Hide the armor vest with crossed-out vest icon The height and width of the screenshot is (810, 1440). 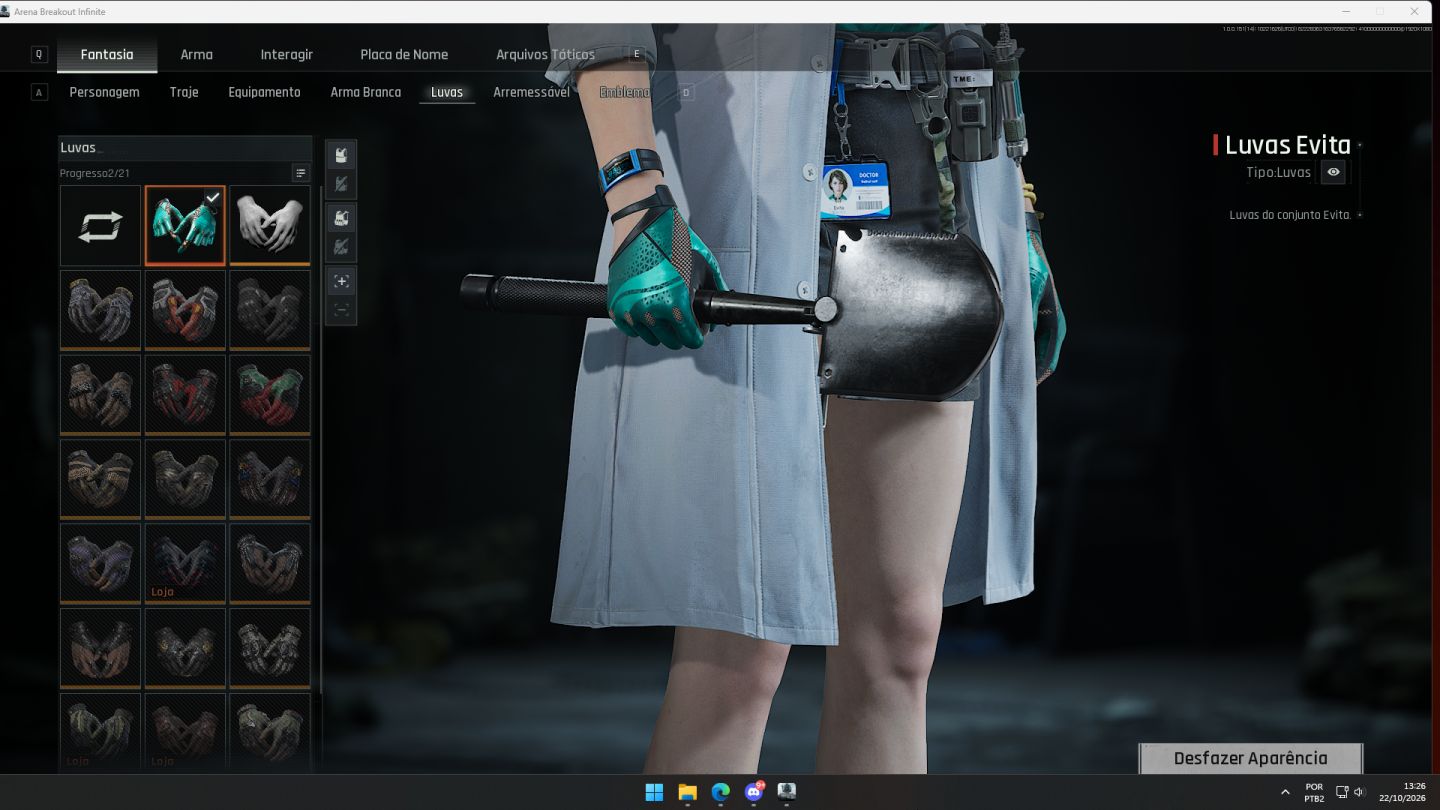(x=341, y=183)
